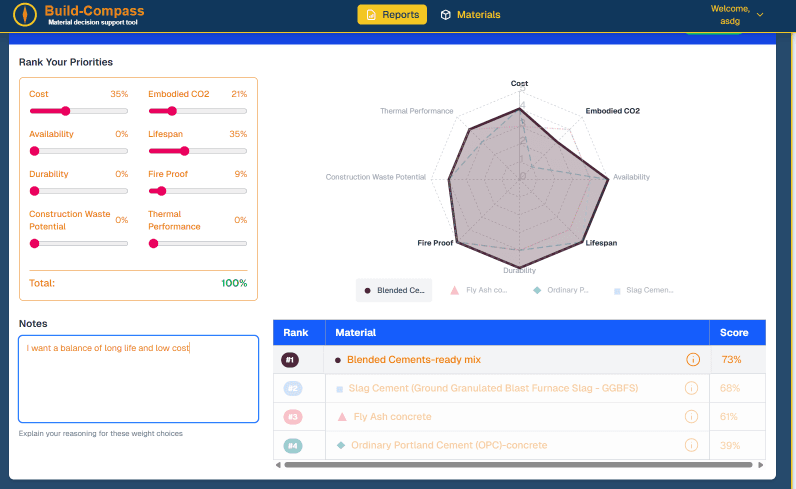Toggle Fly Ash legend item on chart
Image resolution: width=796 pixels, height=489 pixels.
tap(480, 290)
